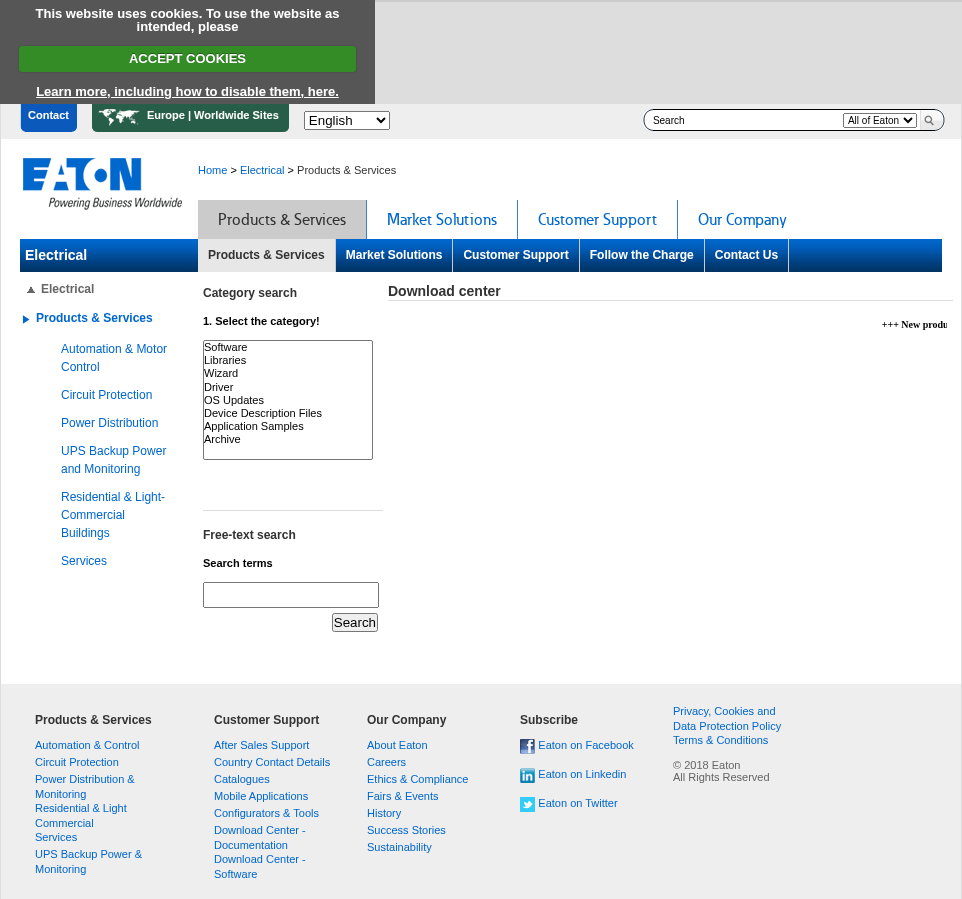The image size is (962, 899).
Task: Accept cookies with the green button
Action: 187,59
